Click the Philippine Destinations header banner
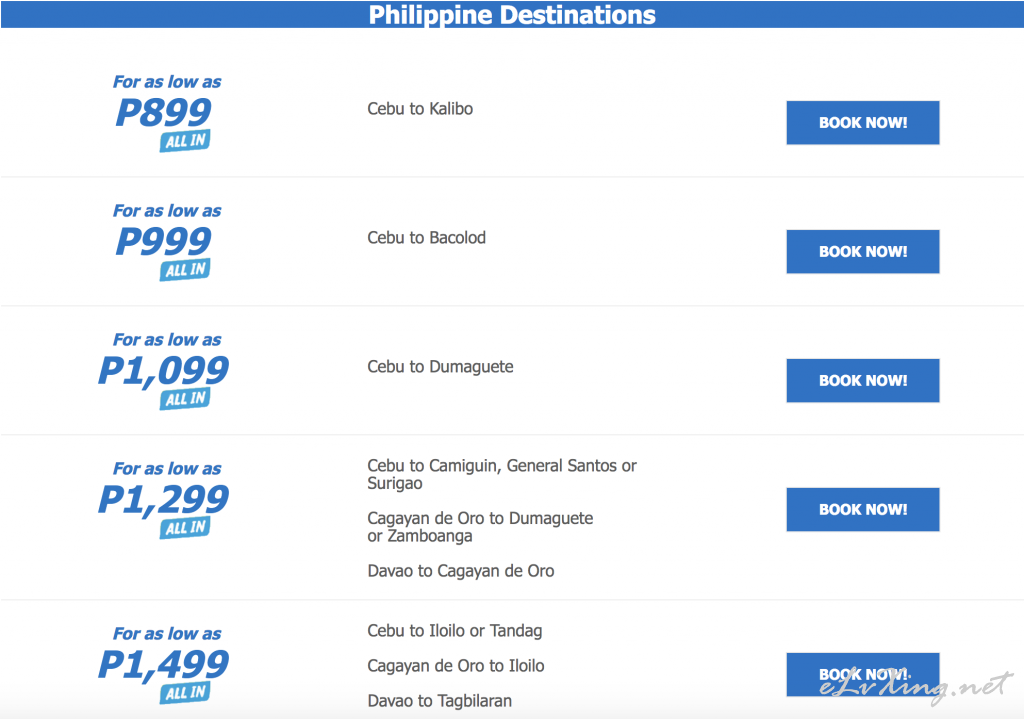The height and width of the screenshot is (719, 1024). [x=512, y=14]
